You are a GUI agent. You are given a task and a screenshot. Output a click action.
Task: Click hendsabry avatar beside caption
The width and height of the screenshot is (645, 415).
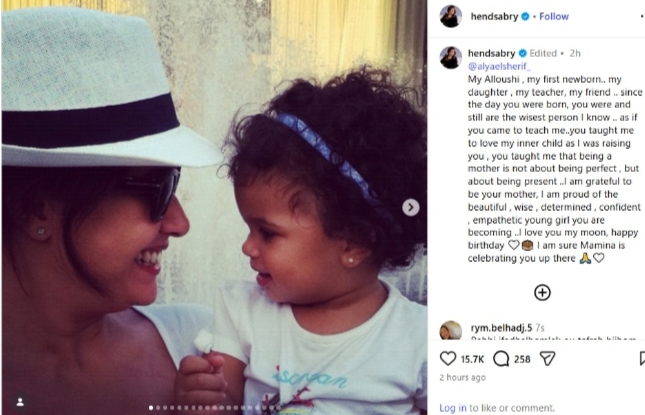click(x=450, y=58)
